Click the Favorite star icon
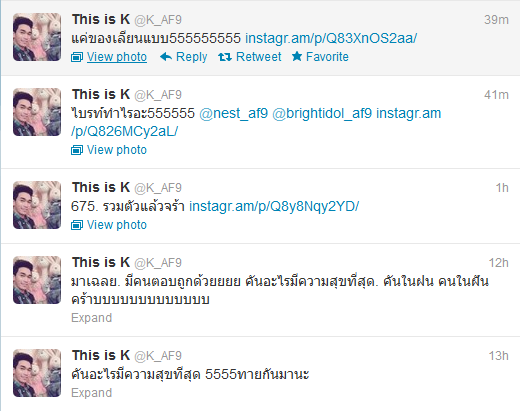Image resolution: width=520 pixels, height=411 pixels. click(x=297, y=57)
